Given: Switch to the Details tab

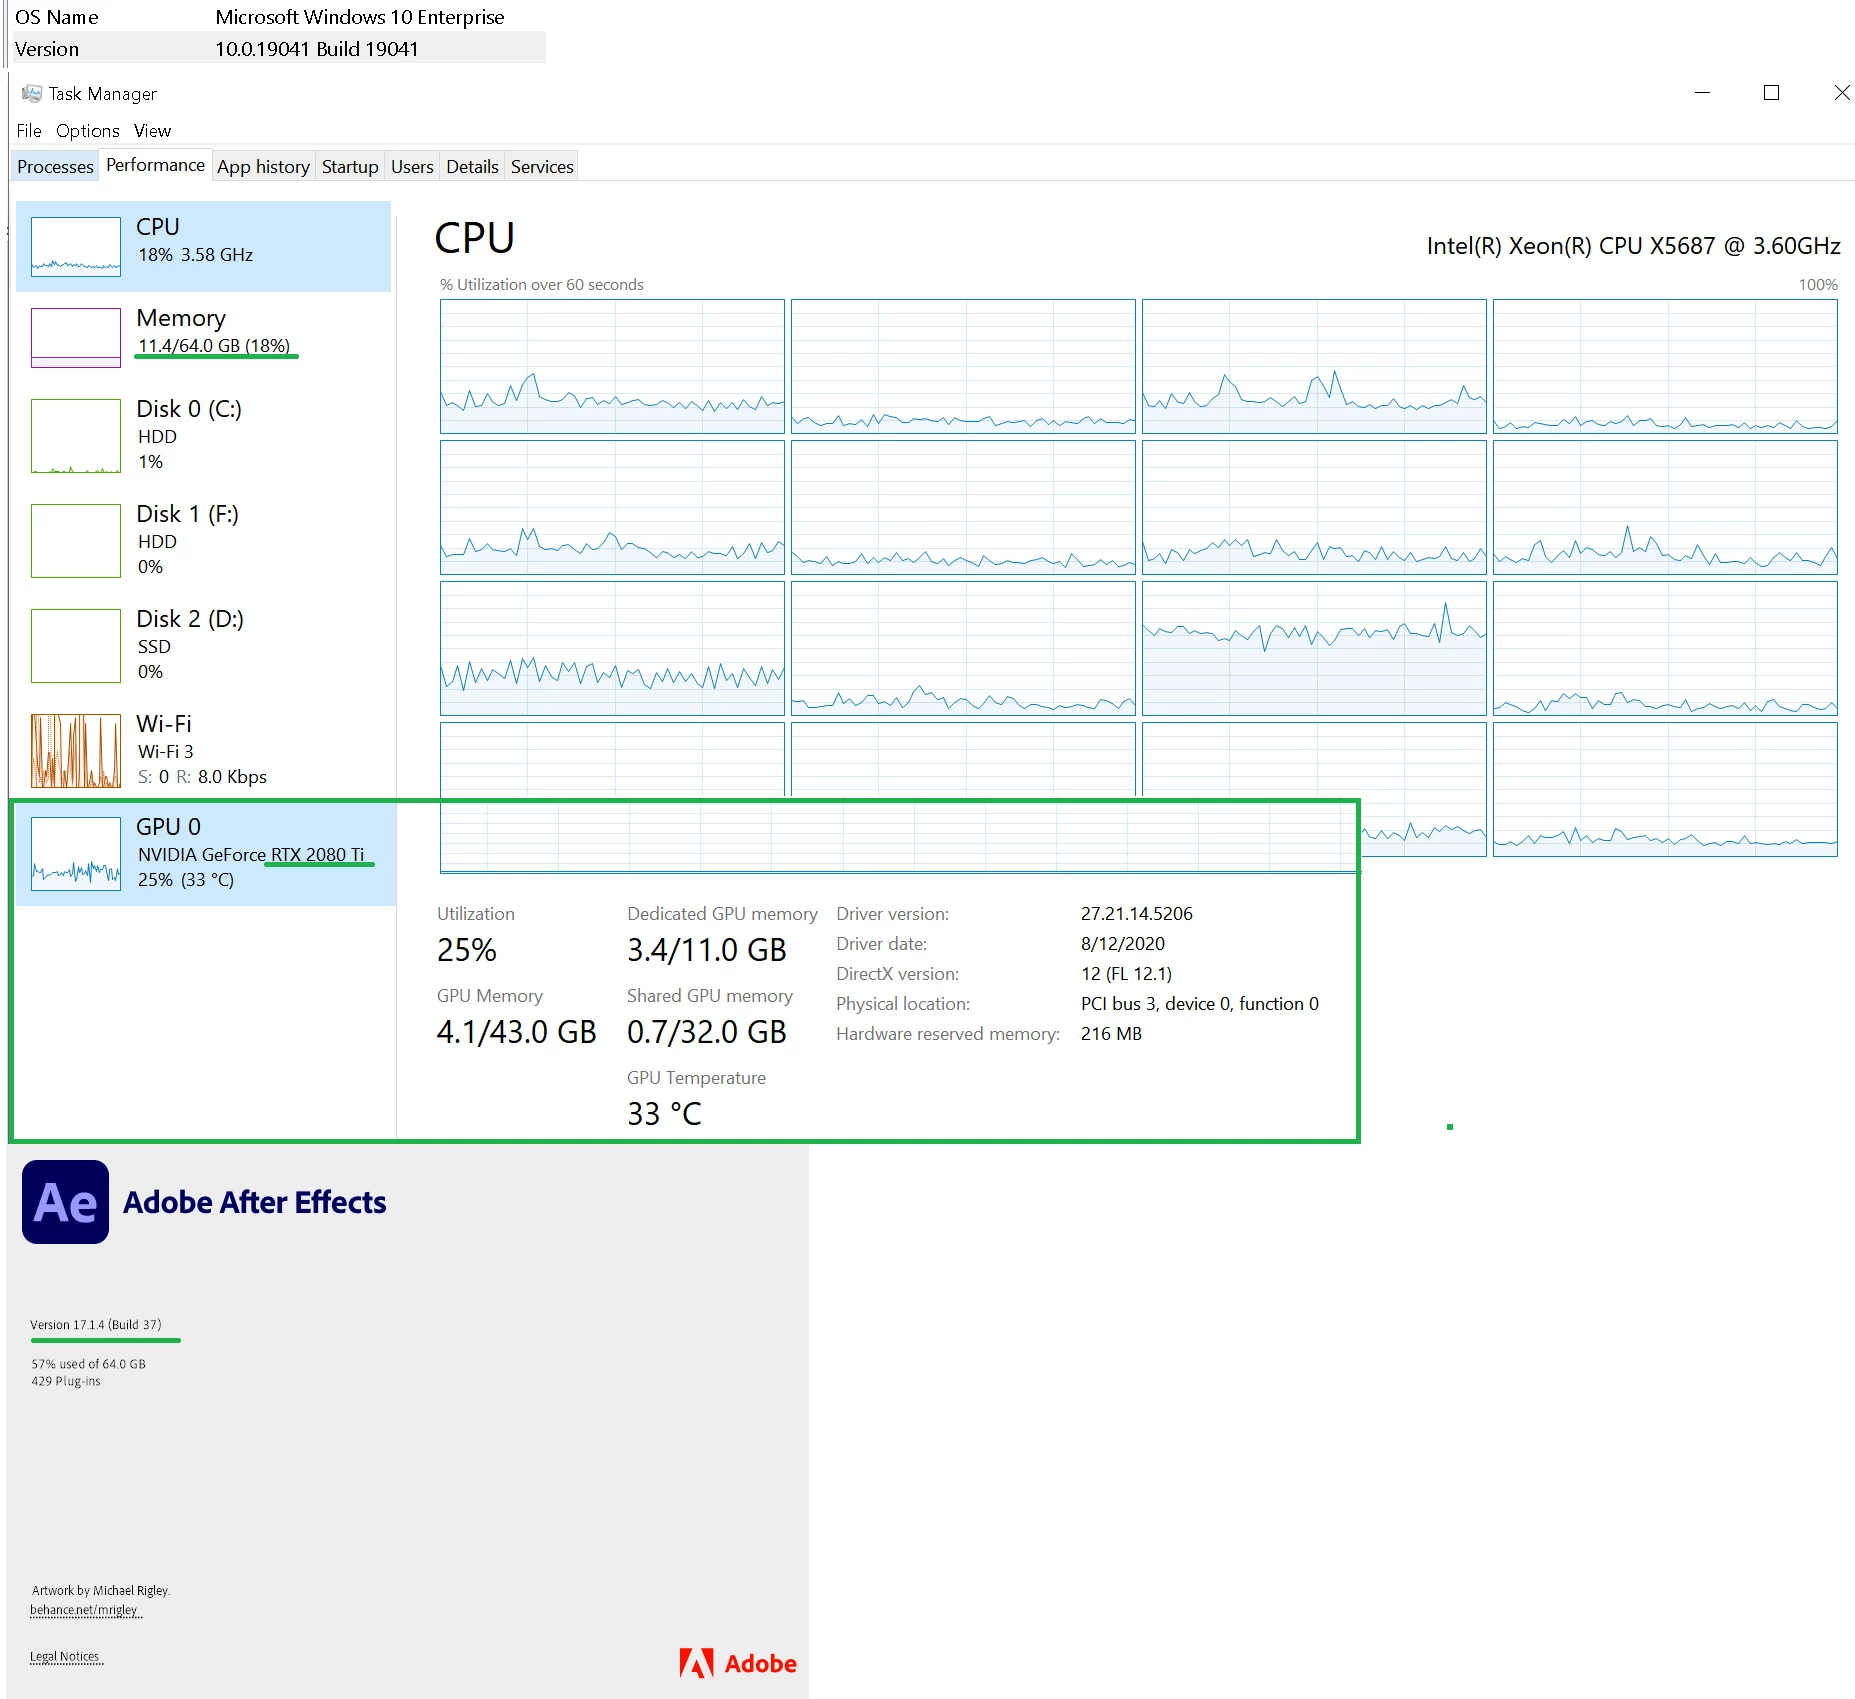Looking at the screenshot, I should click(472, 167).
